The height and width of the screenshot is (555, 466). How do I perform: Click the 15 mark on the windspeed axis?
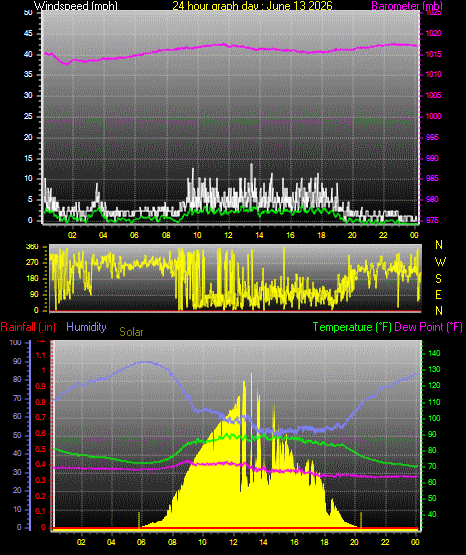click(28, 158)
